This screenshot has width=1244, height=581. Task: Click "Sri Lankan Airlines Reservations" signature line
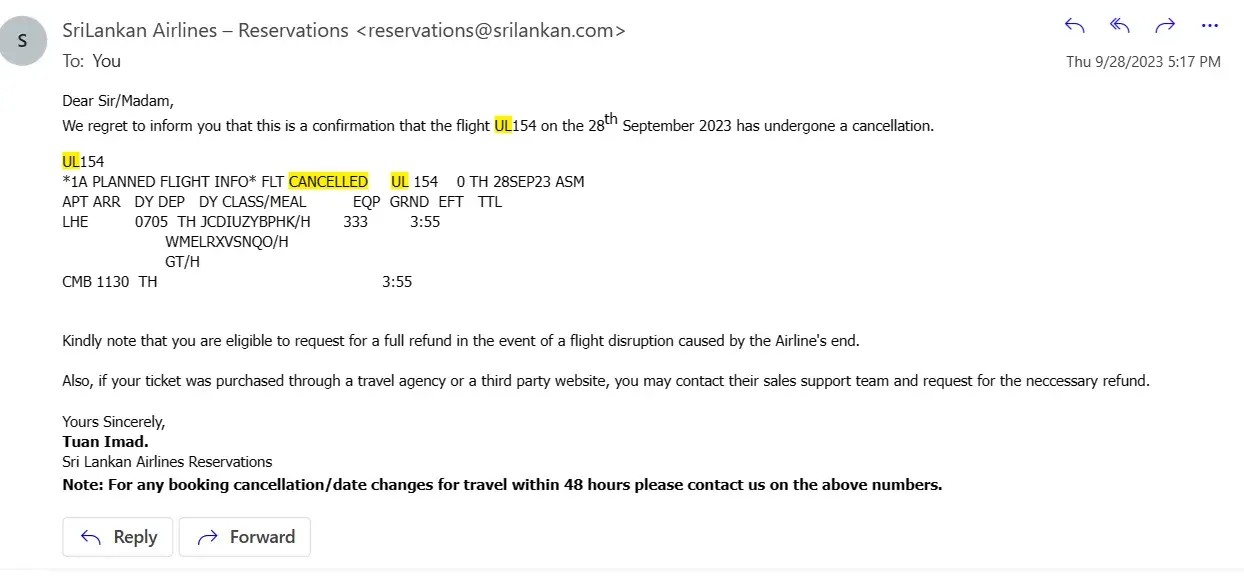[x=167, y=462]
